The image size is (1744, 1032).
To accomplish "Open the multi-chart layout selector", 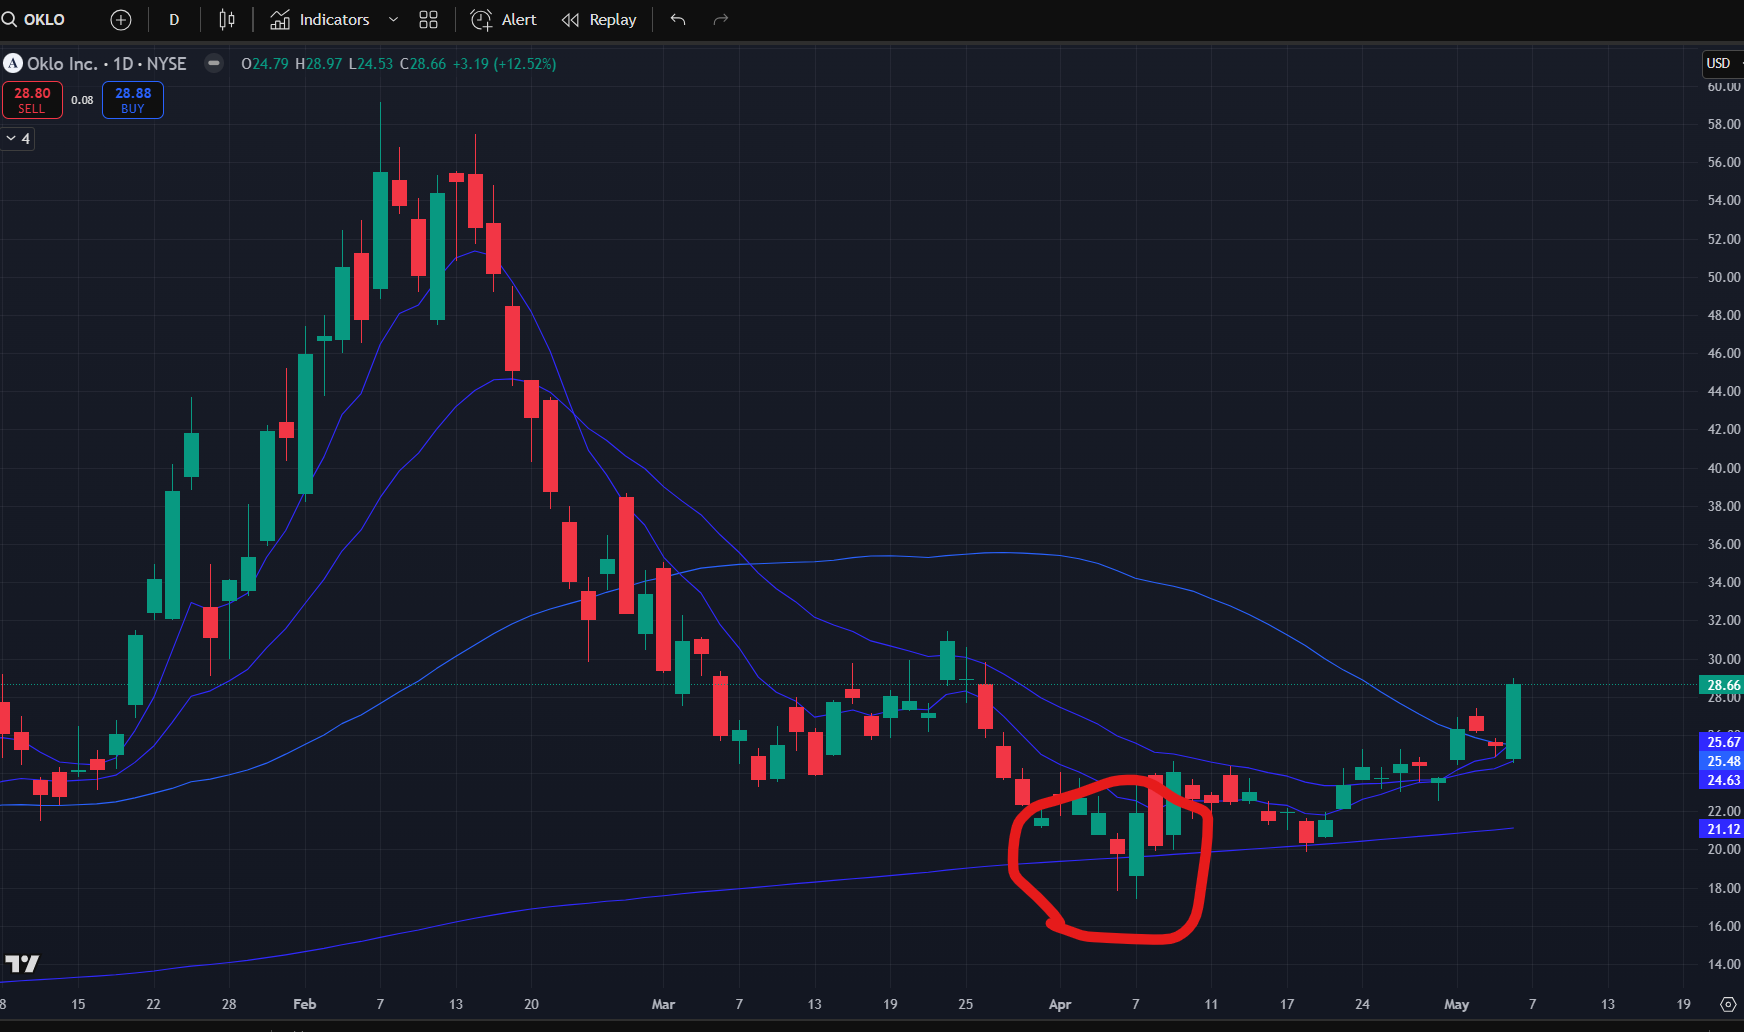I will click(428, 19).
